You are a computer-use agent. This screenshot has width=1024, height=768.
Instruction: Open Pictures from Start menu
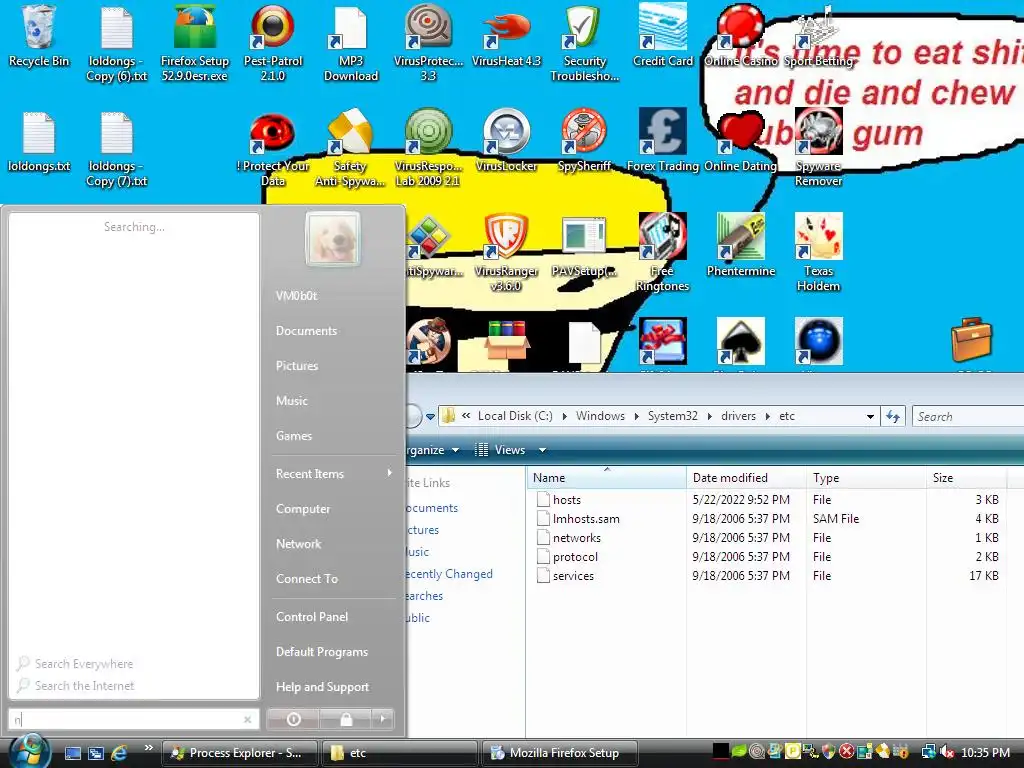click(297, 366)
